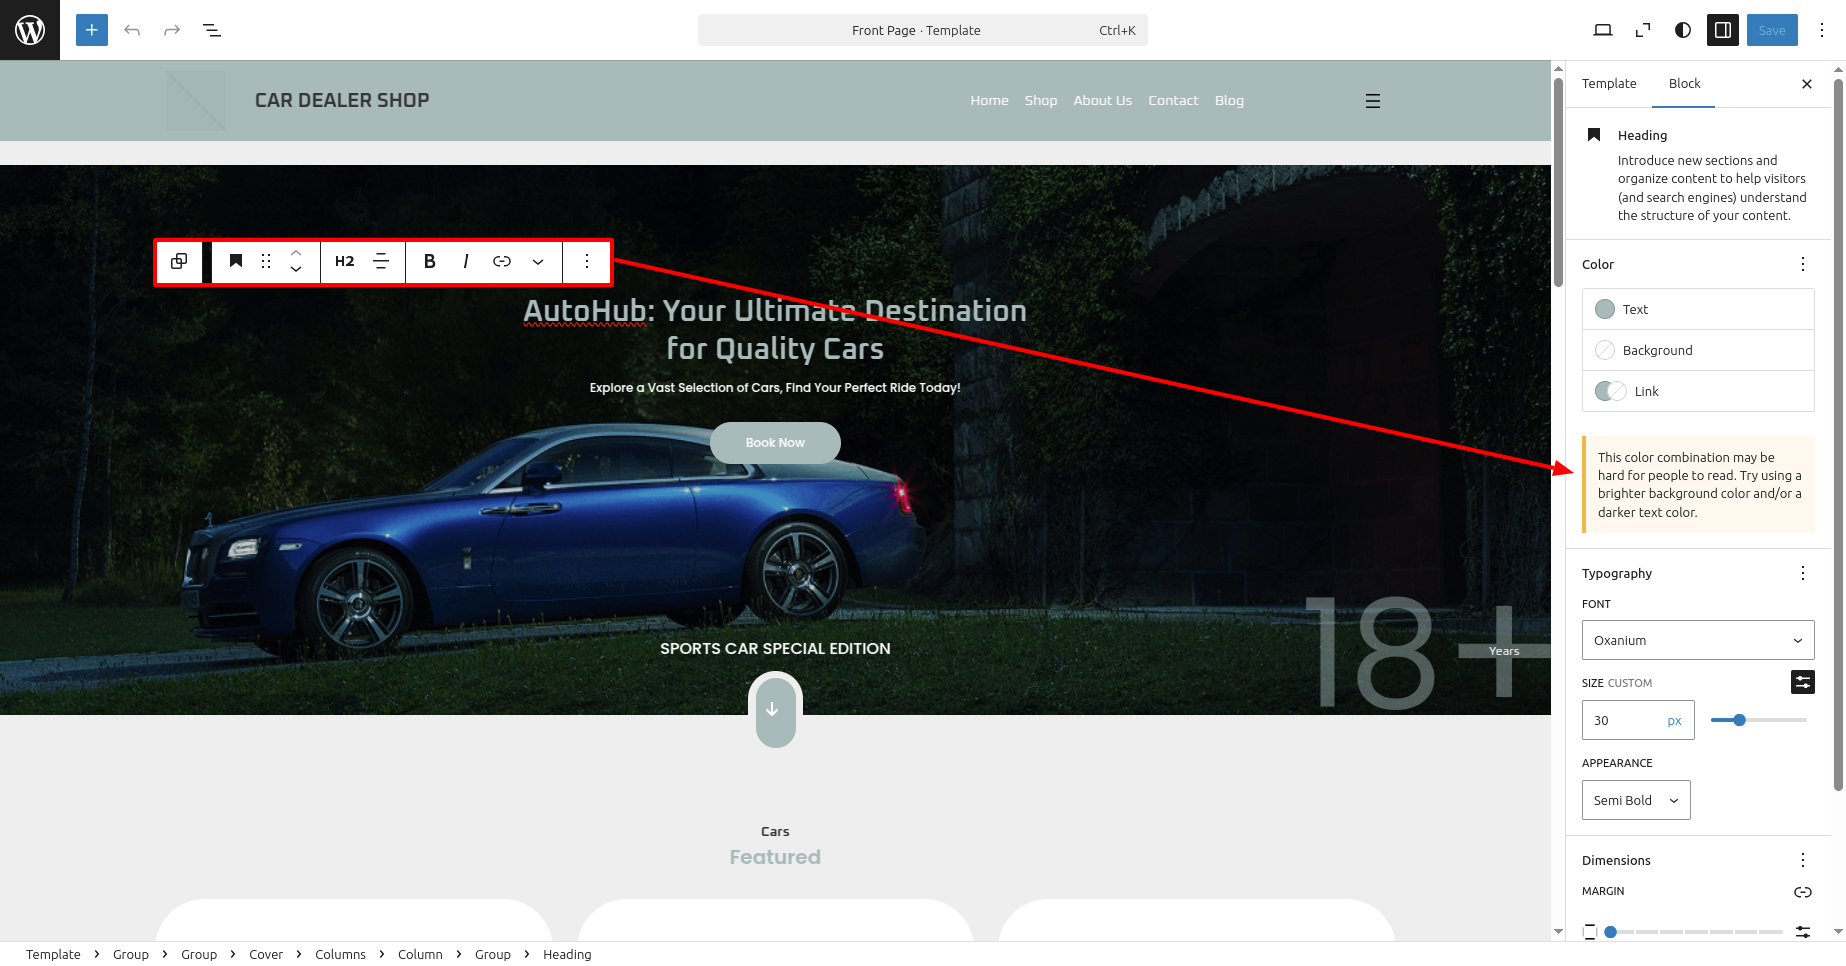Undo the last change

(132, 30)
